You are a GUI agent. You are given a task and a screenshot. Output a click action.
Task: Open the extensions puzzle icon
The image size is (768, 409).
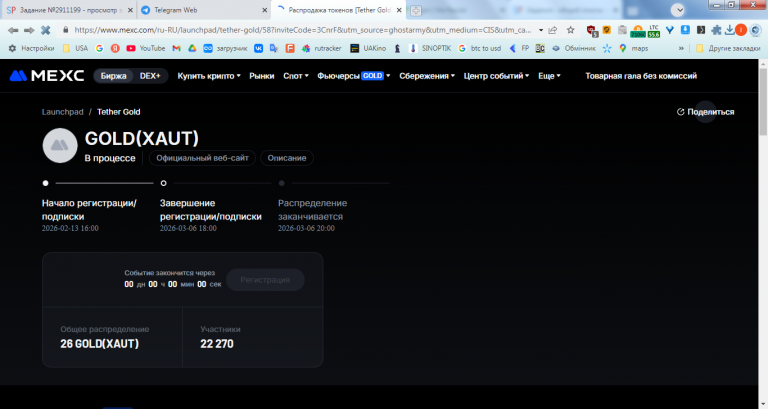coord(716,30)
